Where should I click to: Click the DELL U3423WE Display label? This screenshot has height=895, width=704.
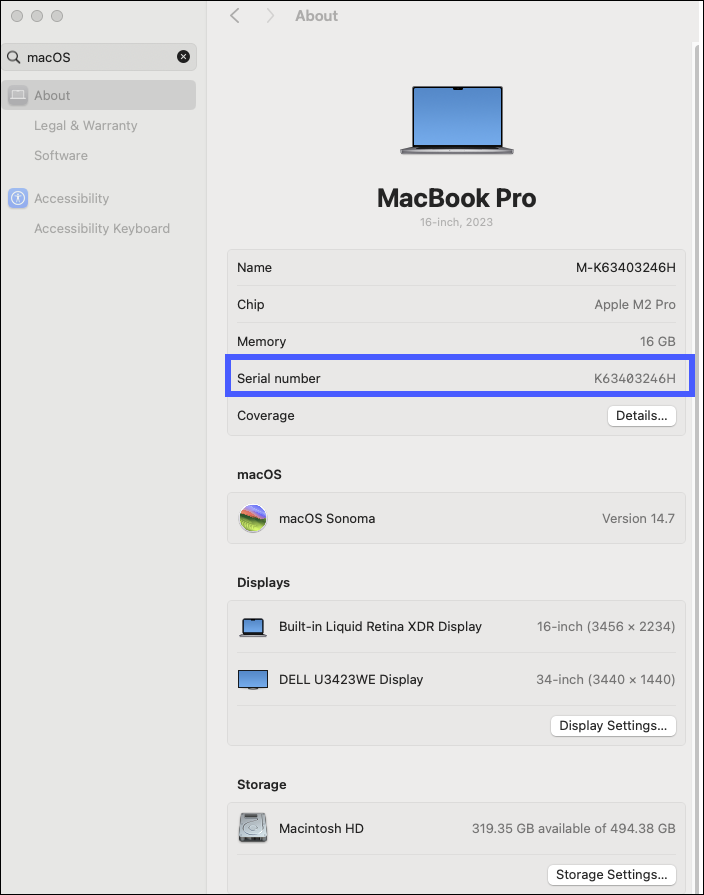point(351,679)
